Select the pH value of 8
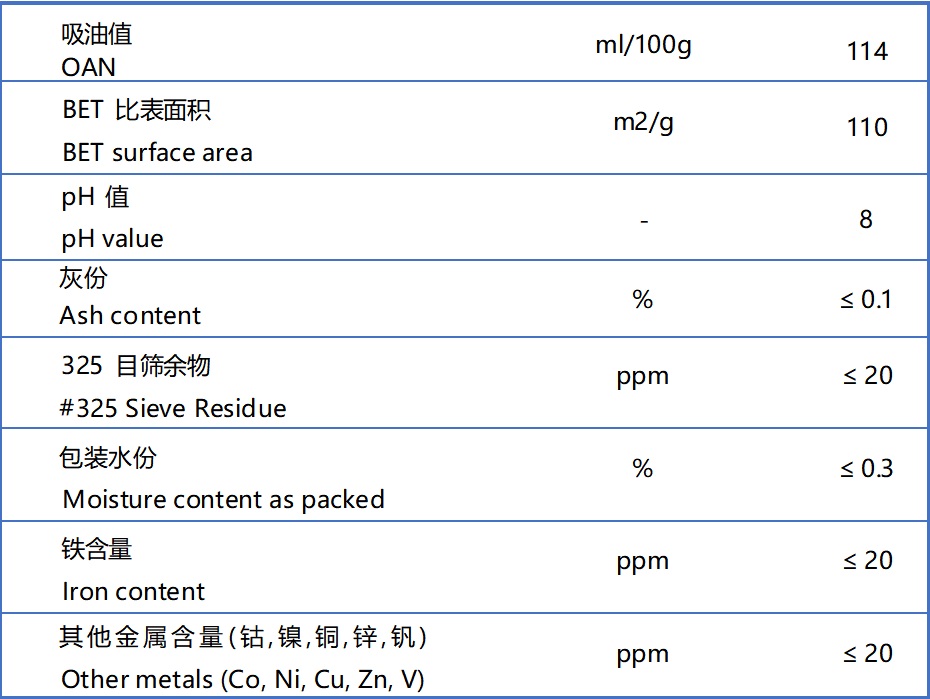This screenshot has height=699, width=930. (866, 219)
